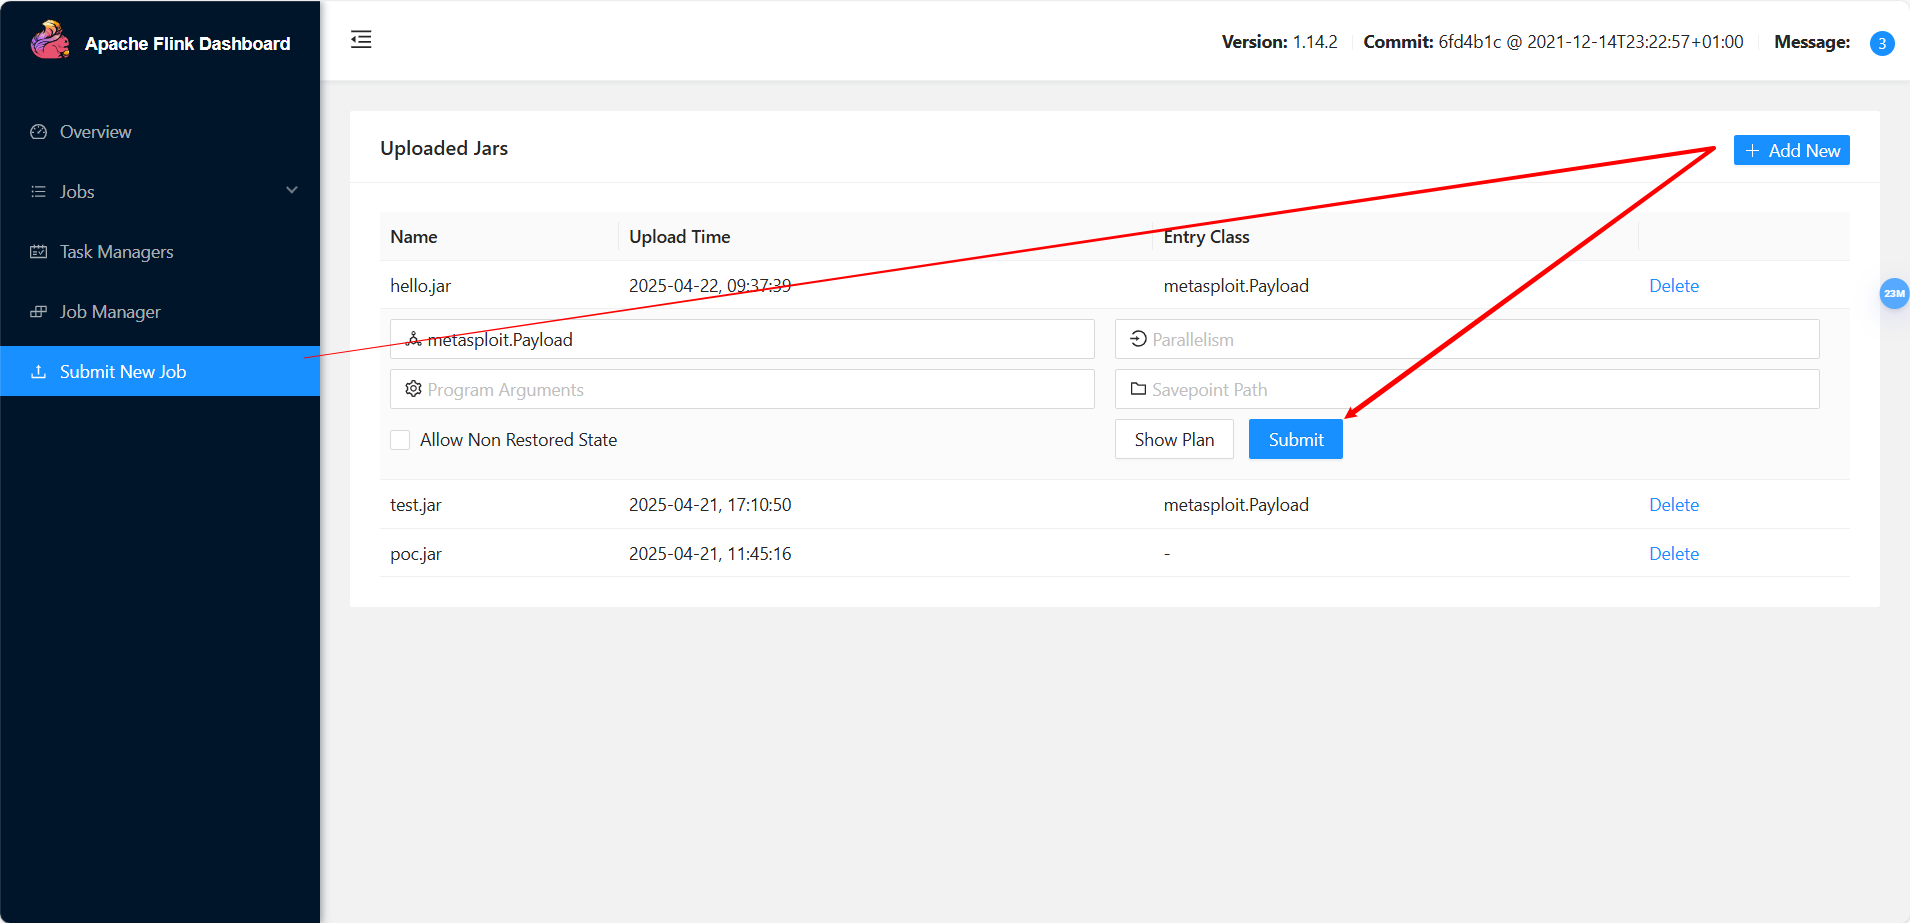Select the test.jar row name
This screenshot has height=923, width=1910.
(x=416, y=505)
